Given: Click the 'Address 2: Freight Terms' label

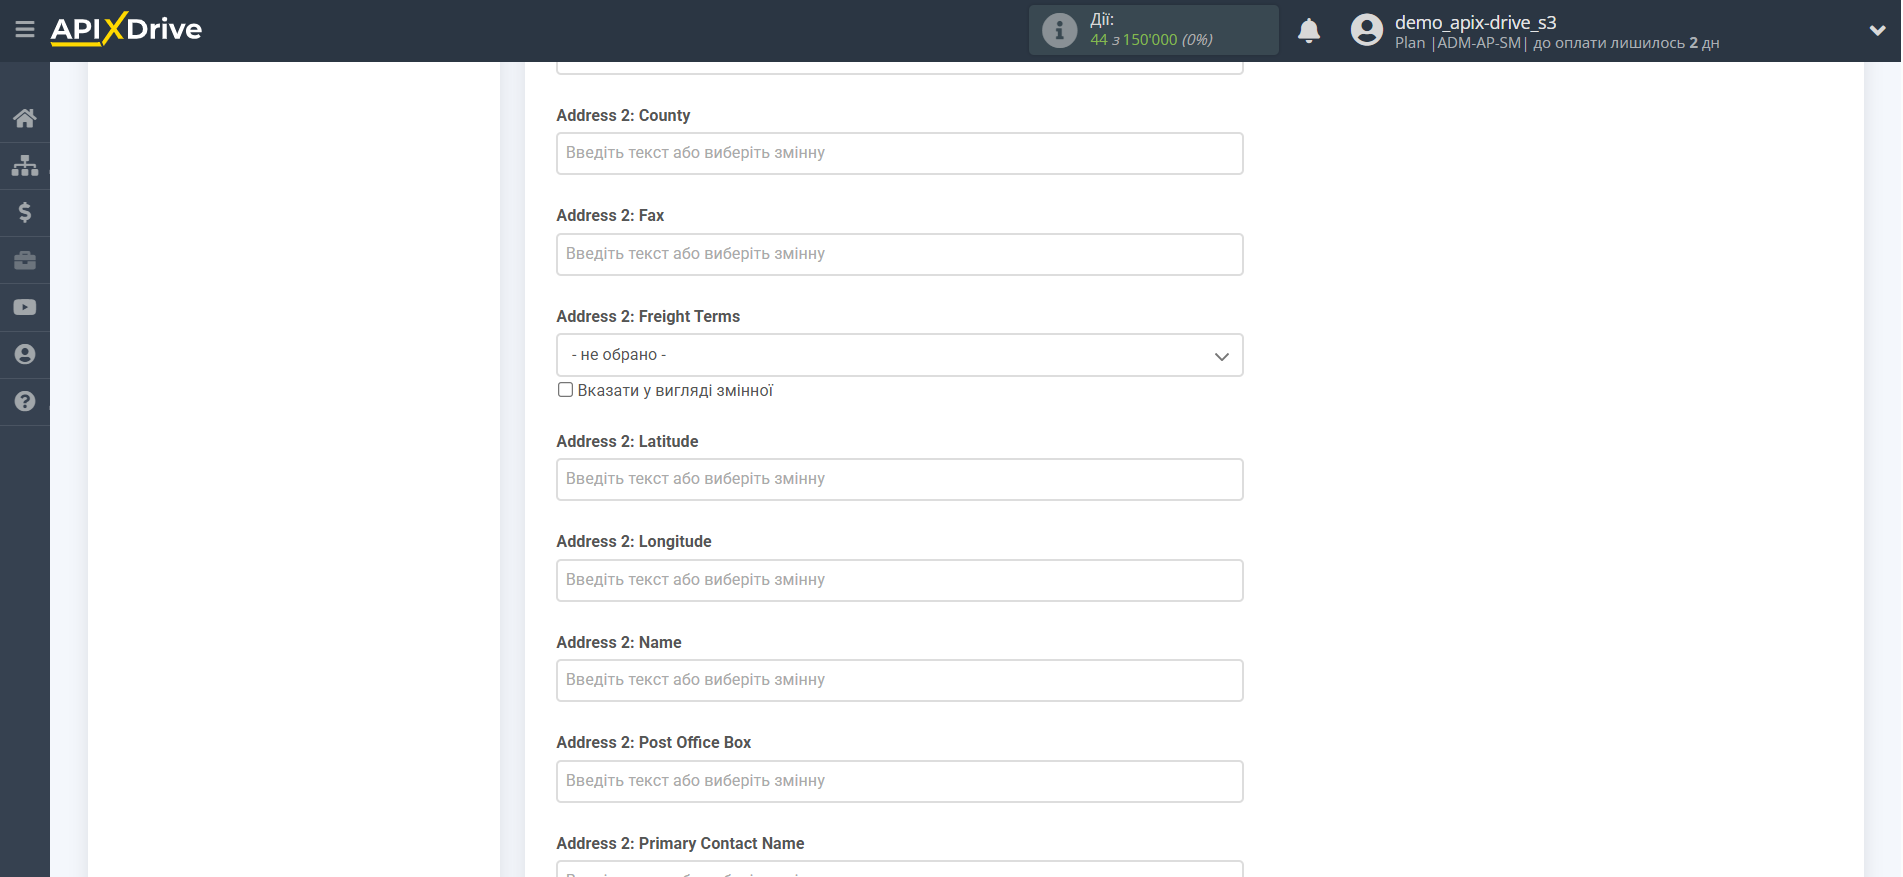Looking at the screenshot, I should [648, 316].
